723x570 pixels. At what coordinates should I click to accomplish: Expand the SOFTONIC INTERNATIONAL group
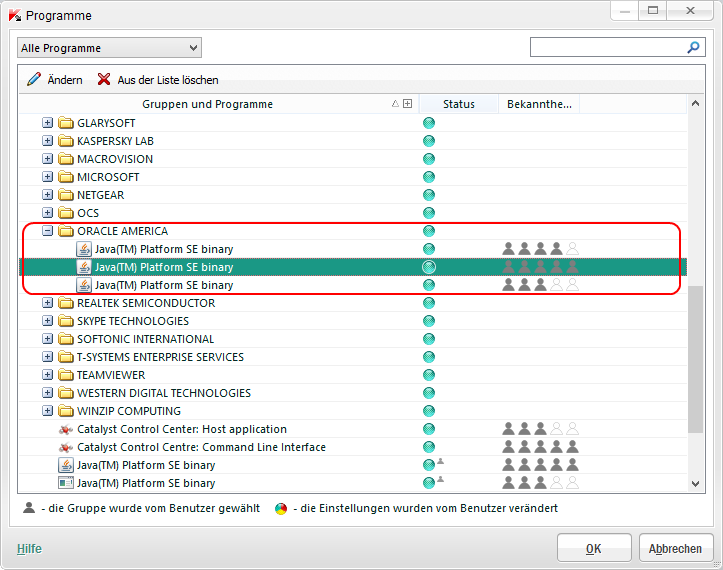tap(47, 338)
